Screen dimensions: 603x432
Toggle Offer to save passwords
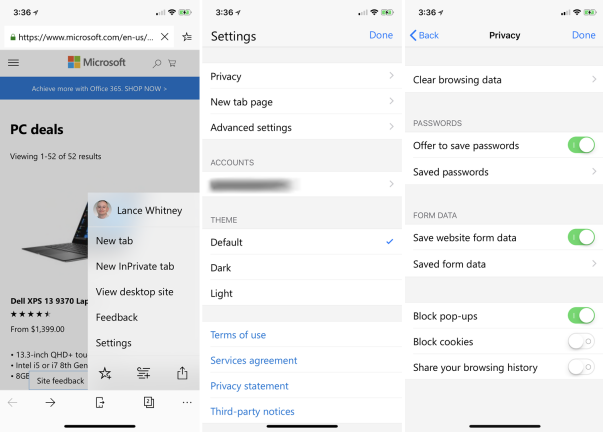(581, 145)
